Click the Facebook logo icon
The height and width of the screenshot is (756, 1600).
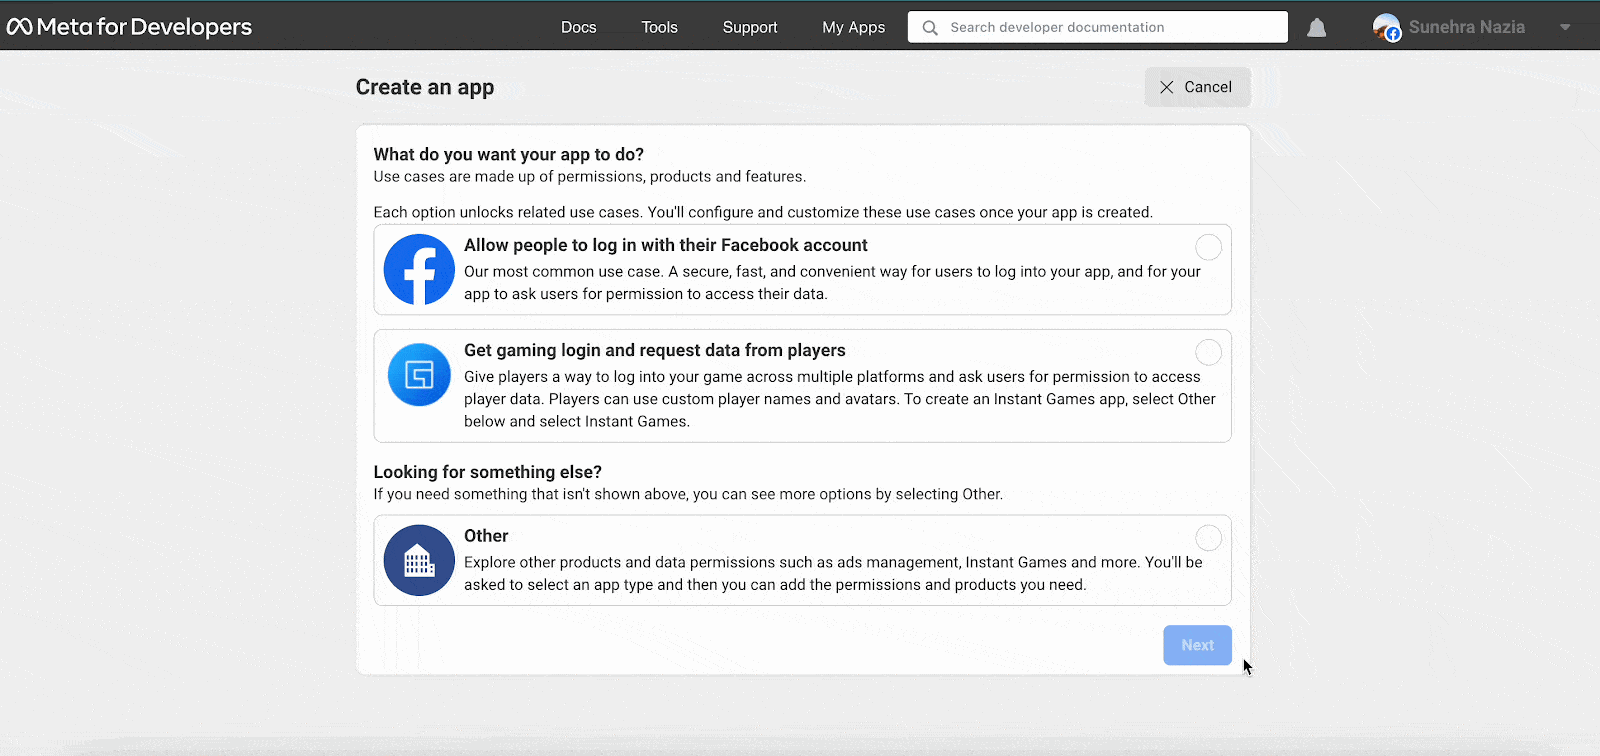[419, 270]
